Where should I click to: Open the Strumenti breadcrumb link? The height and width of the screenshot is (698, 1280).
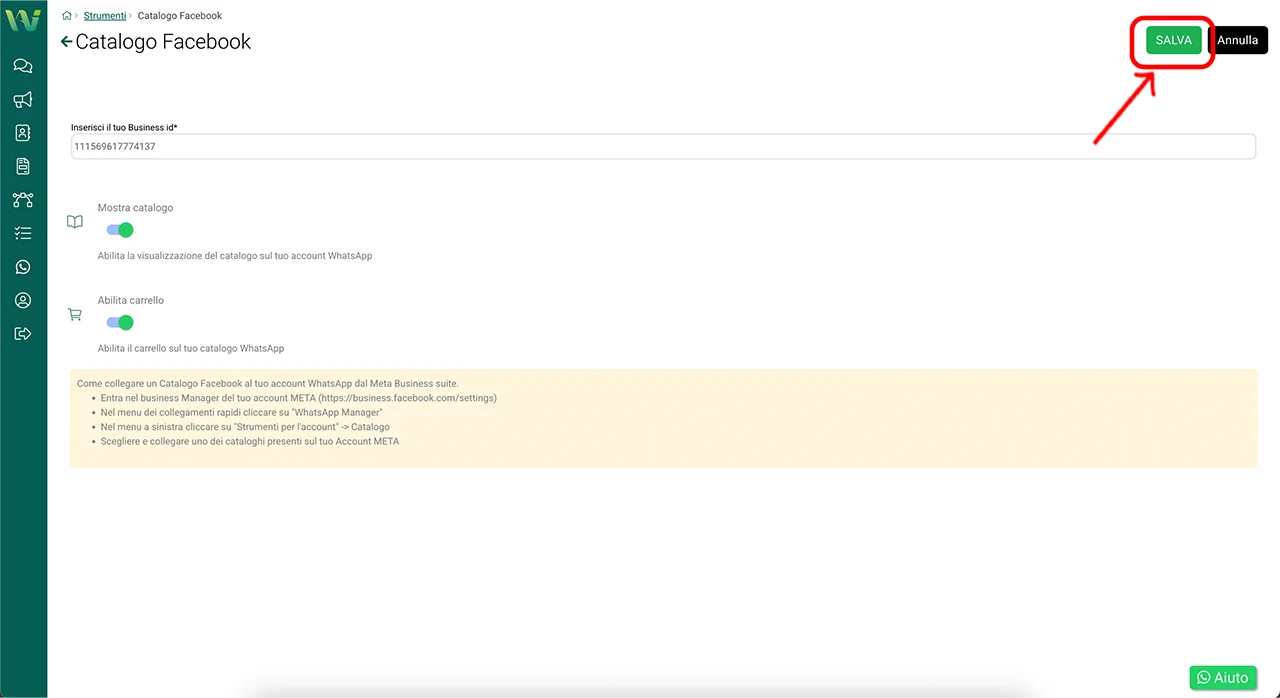[105, 16]
